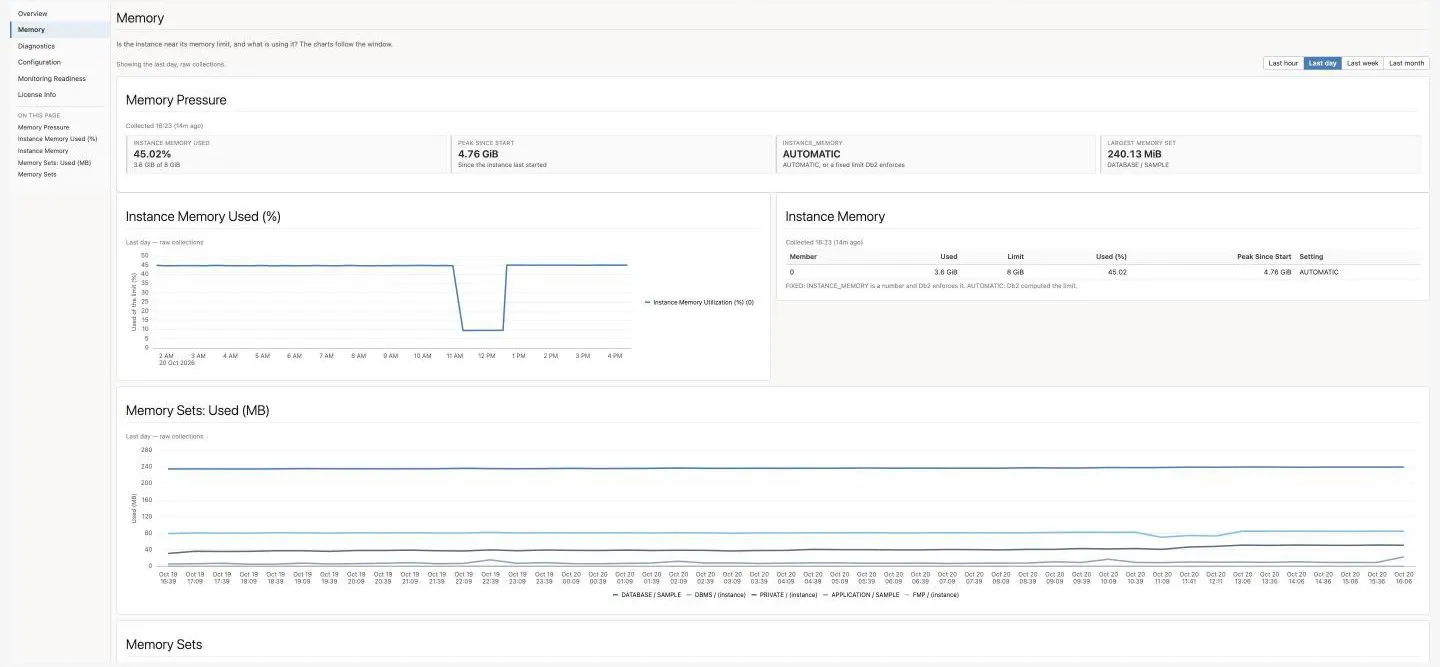Image resolution: width=1440 pixels, height=667 pixels.
Task: Click the 240.13 MiB largest memory set value
Action: [1134, 154]
